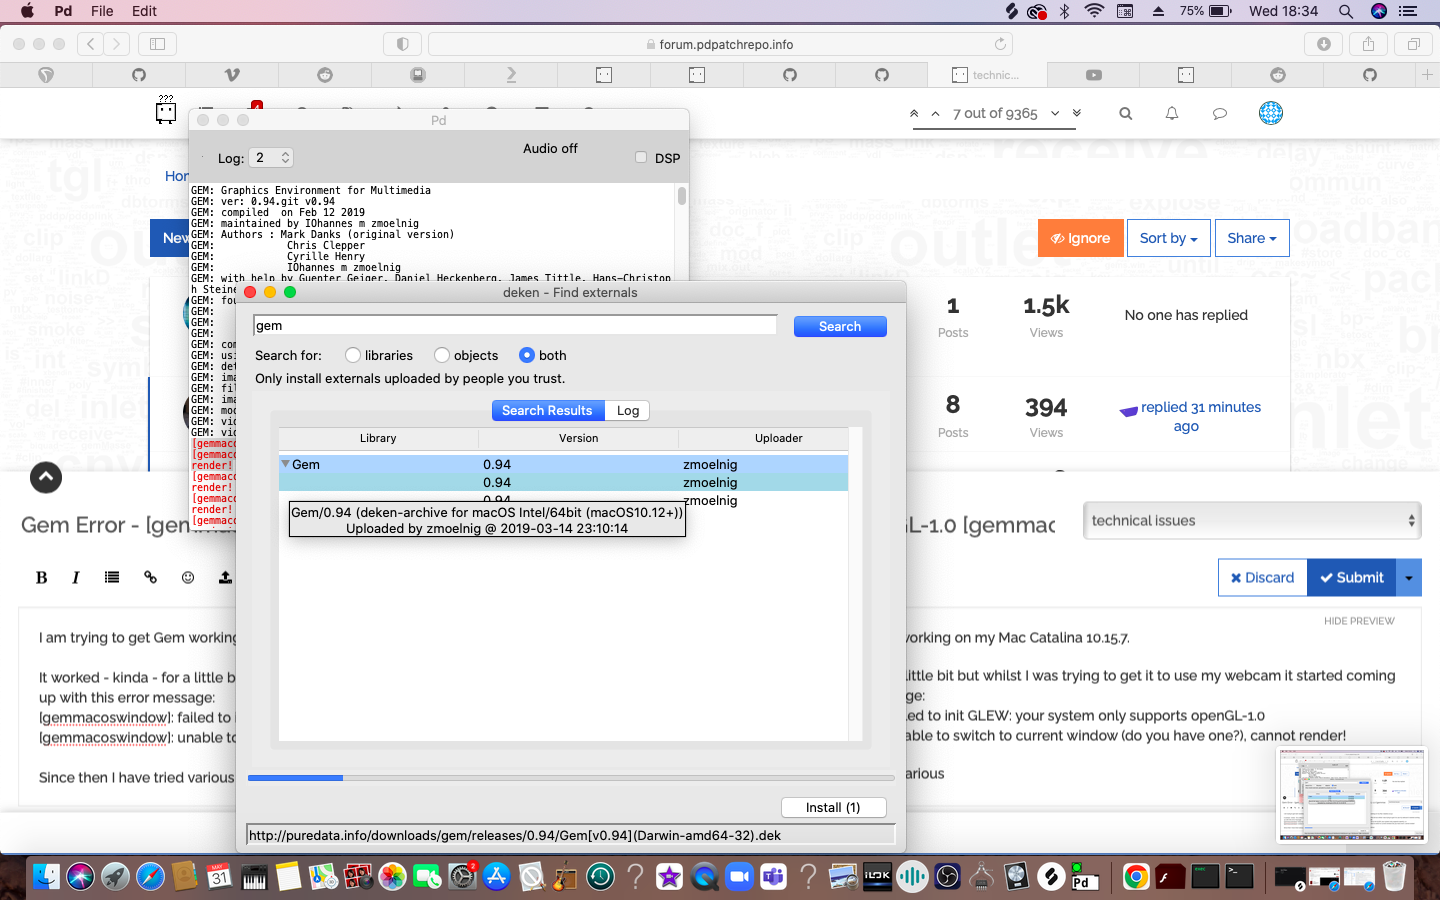Open the technical issues category dropdown
Screen dimensions: 1440x900
[1252, 521]
